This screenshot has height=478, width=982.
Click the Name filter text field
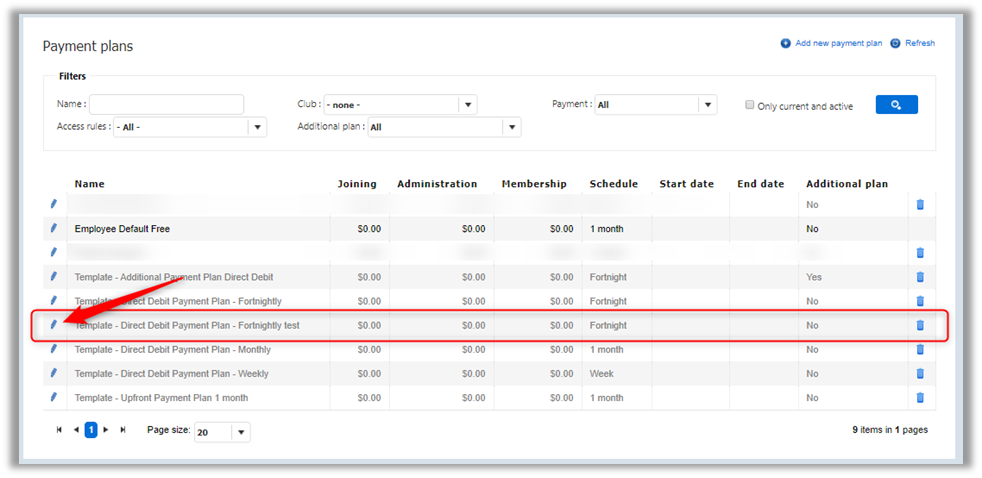166,105
